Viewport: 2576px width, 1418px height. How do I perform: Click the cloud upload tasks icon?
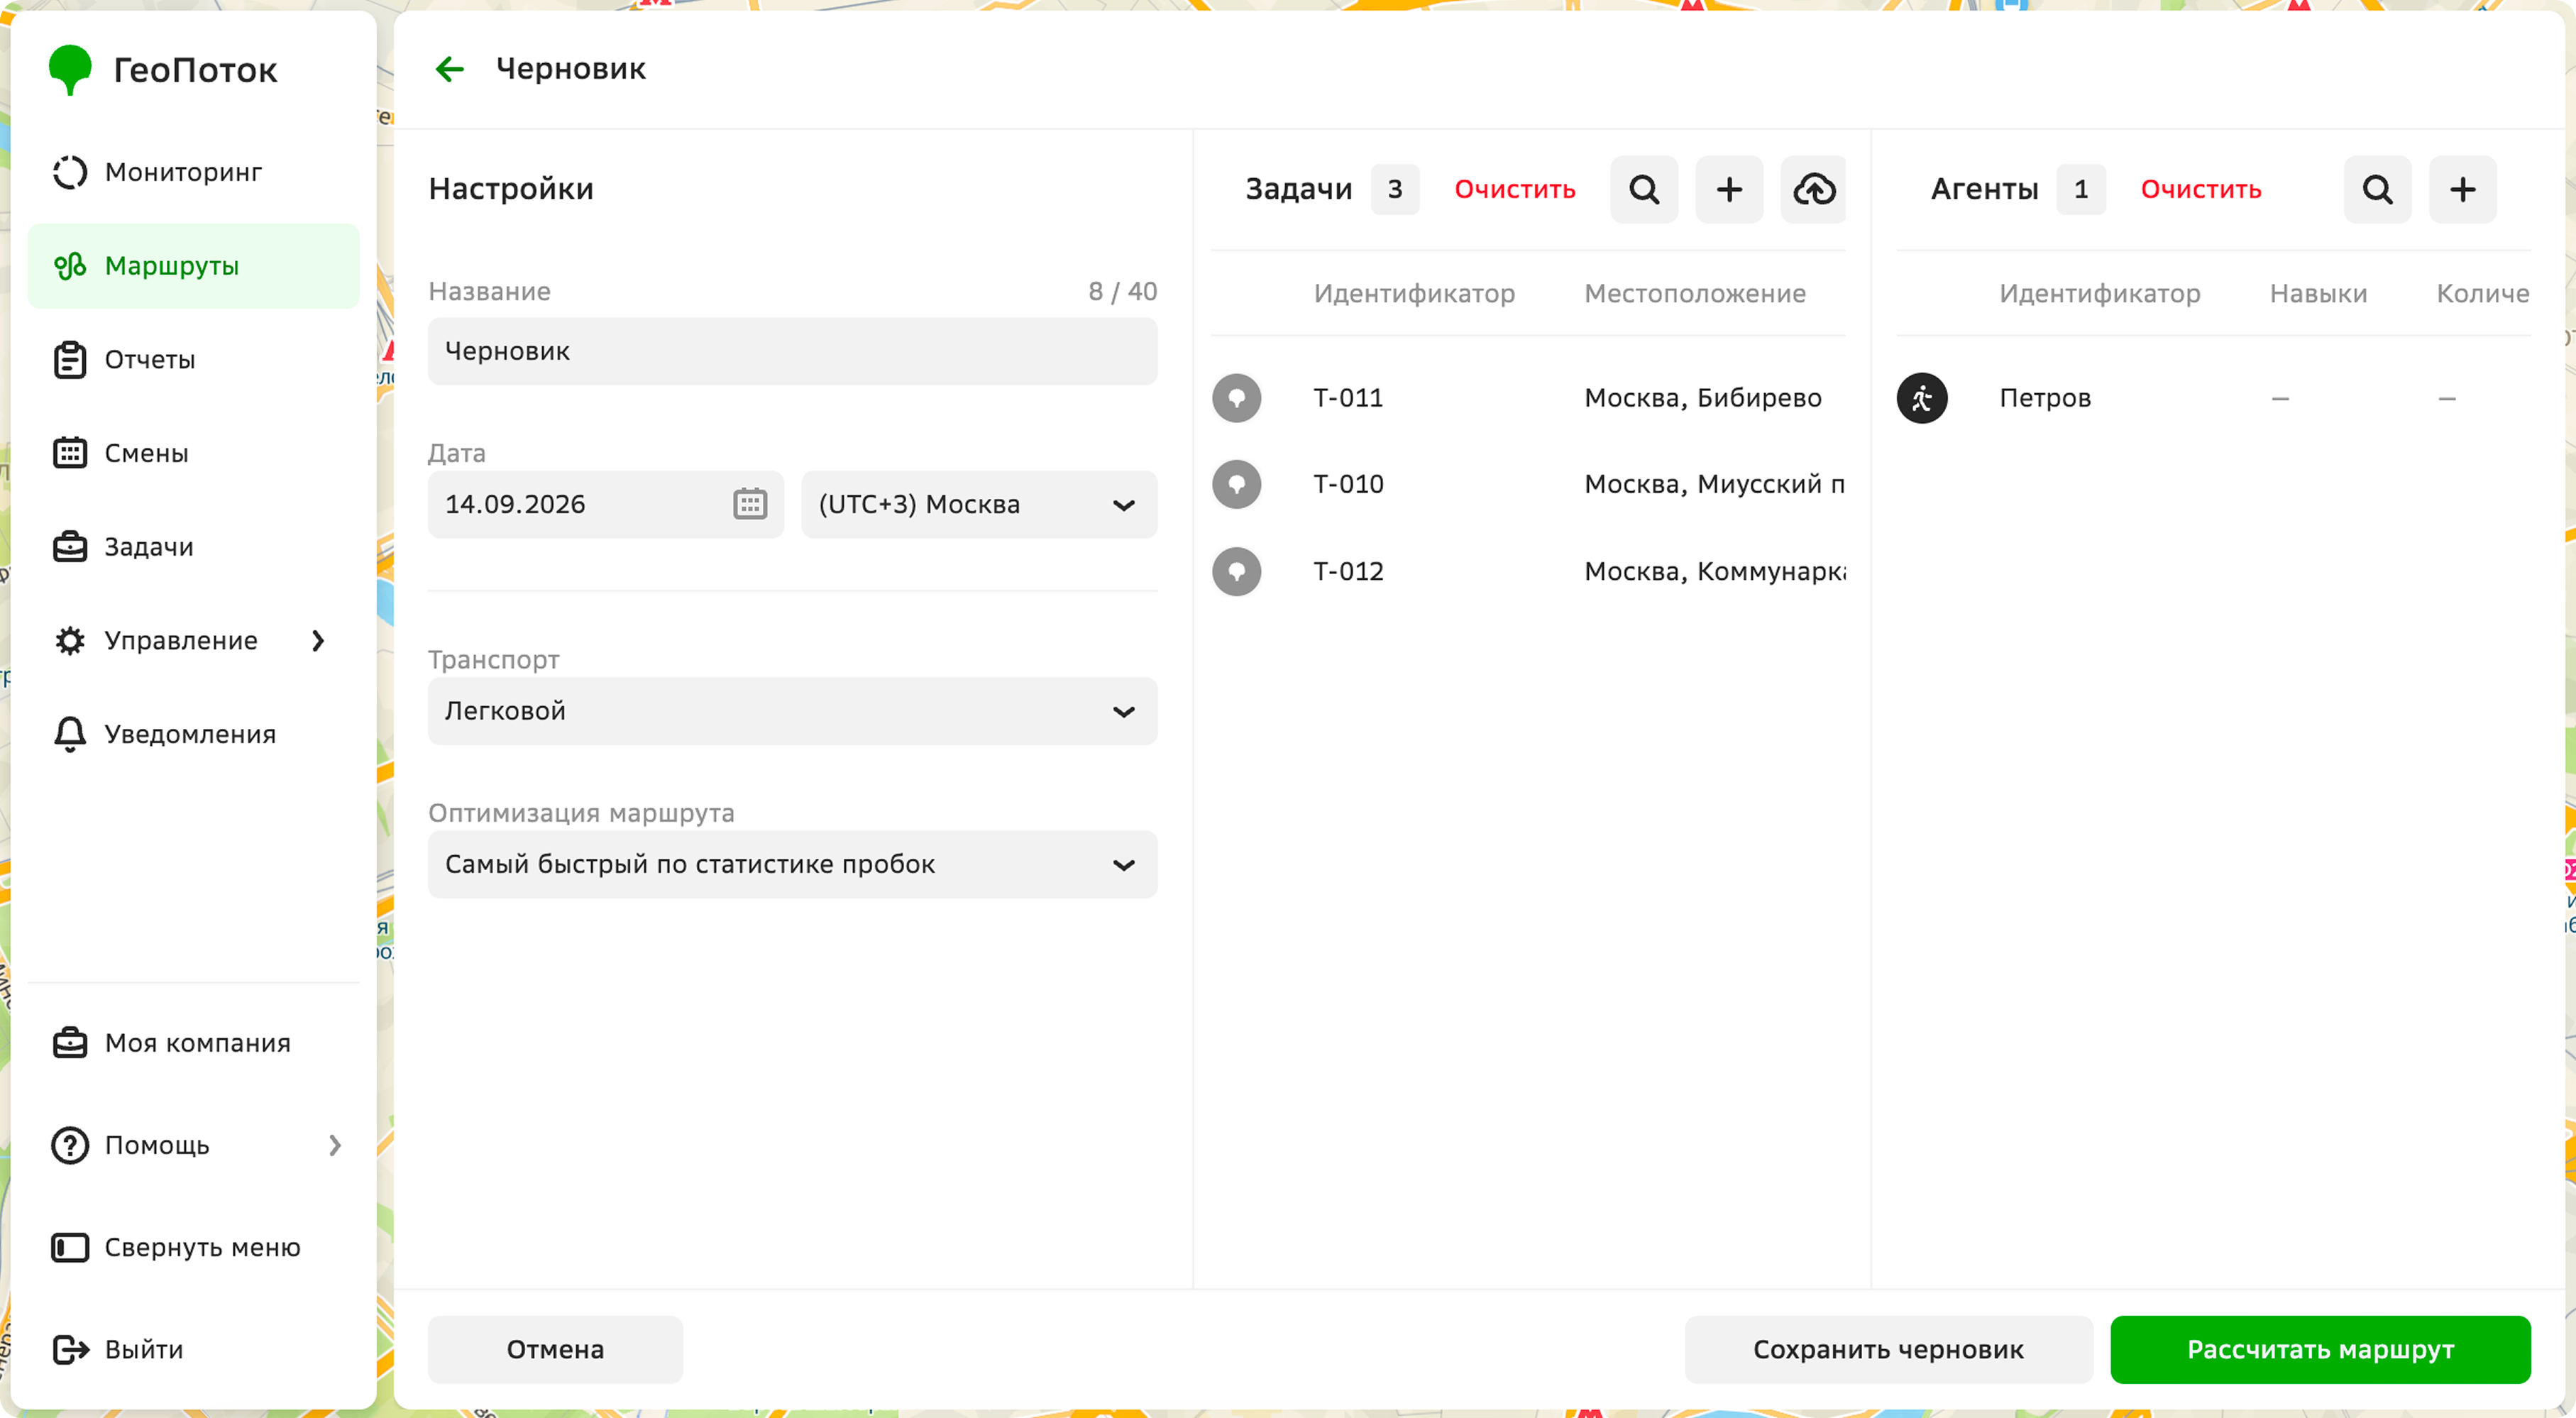(1814, 189)
